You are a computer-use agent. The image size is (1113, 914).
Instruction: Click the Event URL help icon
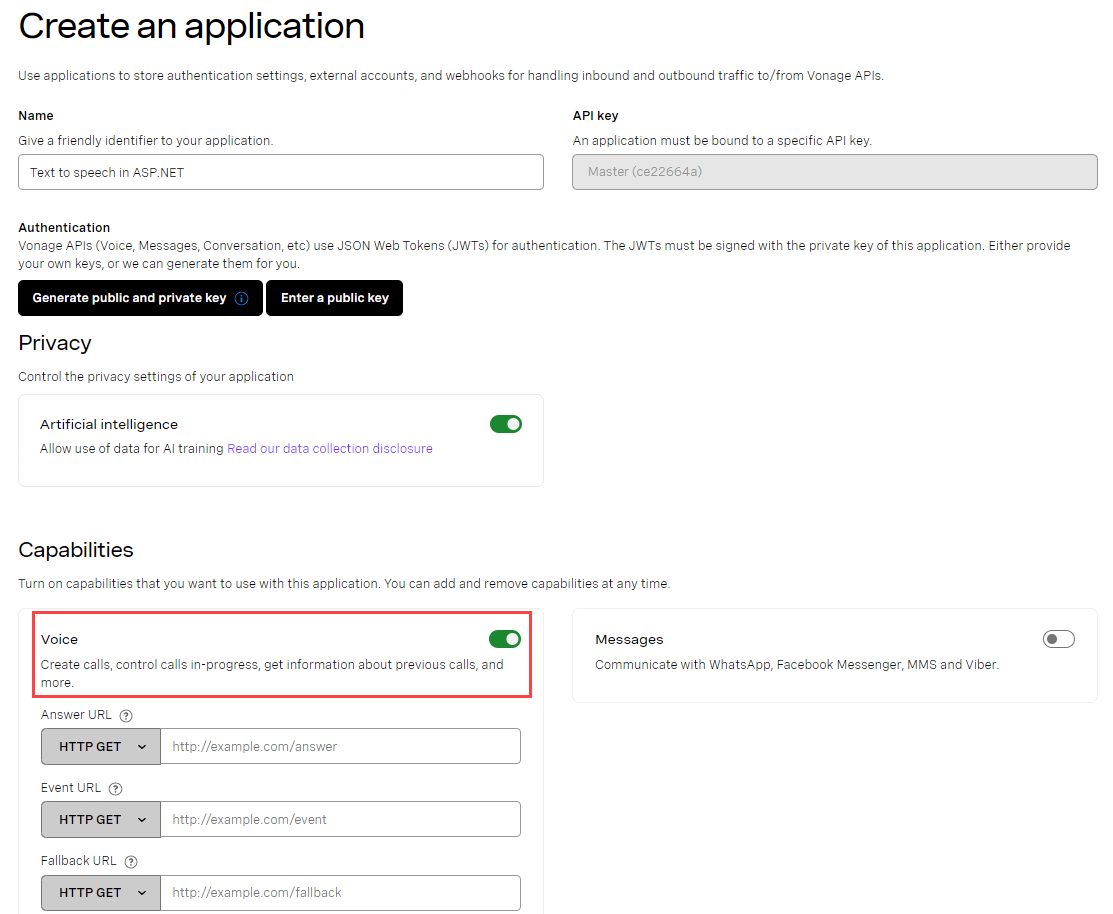[x=116, y=788]
